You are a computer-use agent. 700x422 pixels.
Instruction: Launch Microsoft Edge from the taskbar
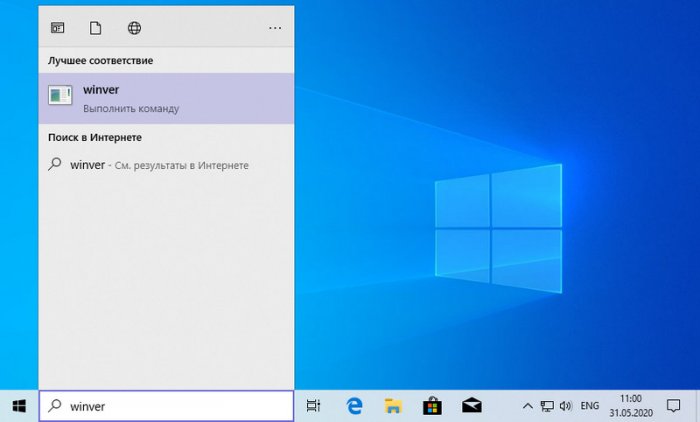click(354, 406)
